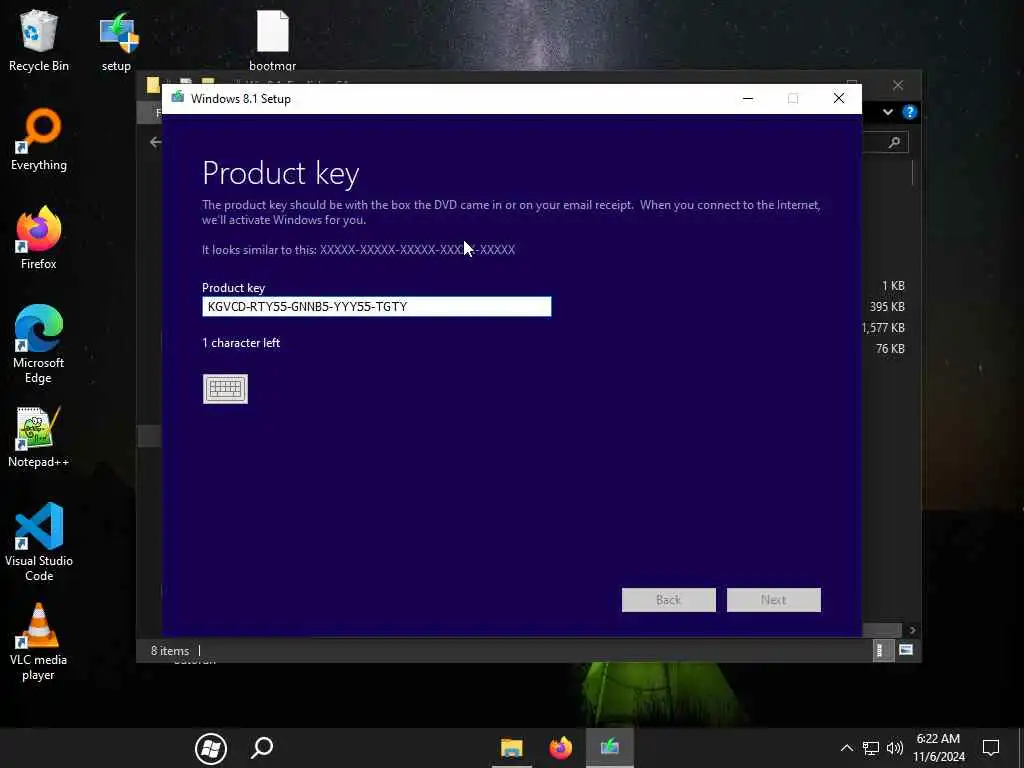1024x768 pixels.
Task: Launch Notepad++ desktop shortcut
Action: (39, 437)
